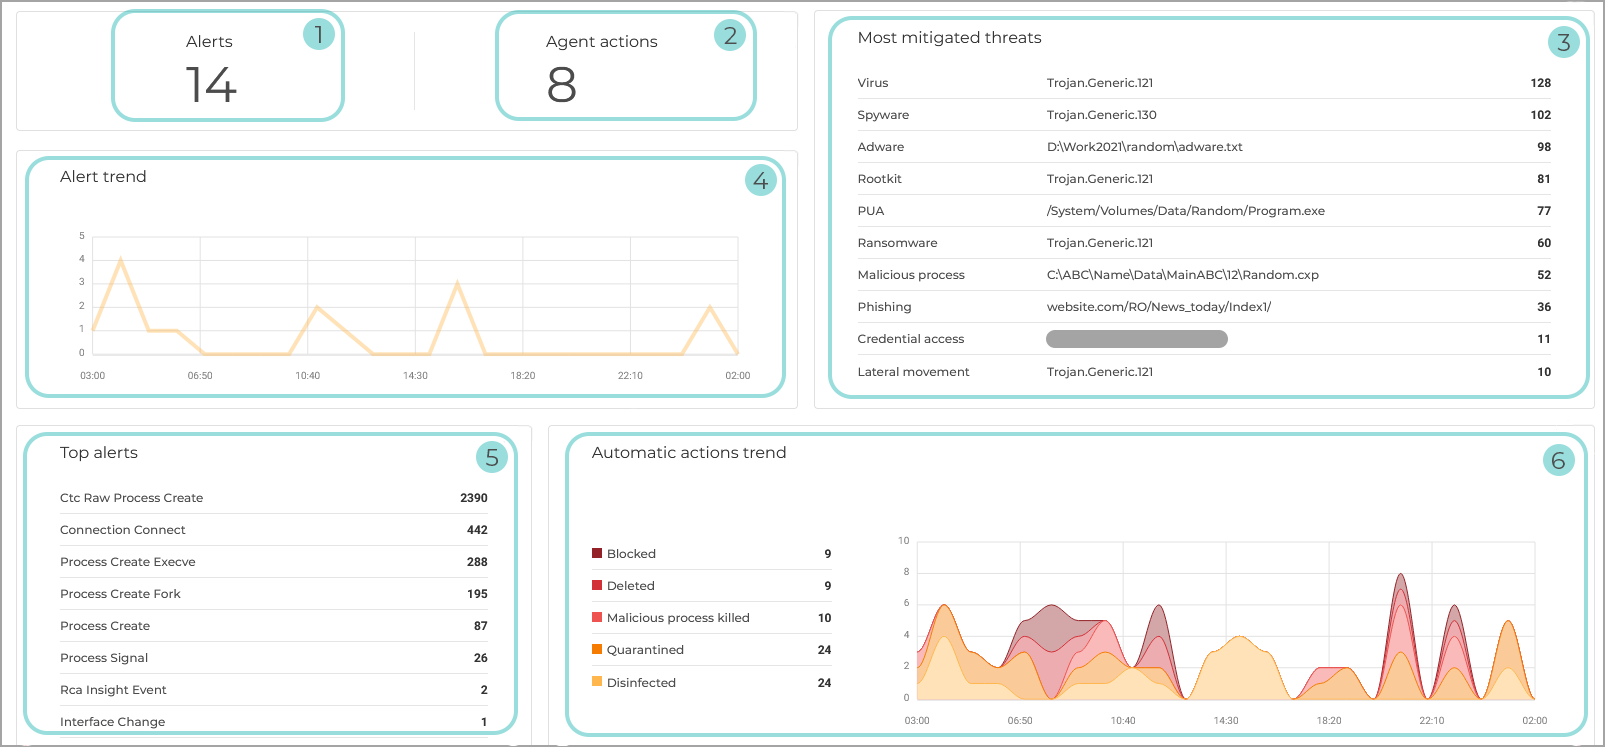Select the Ransomware threat row
Screen dimensions: 1605x747
pyautogui.click(x=897, y=243)
